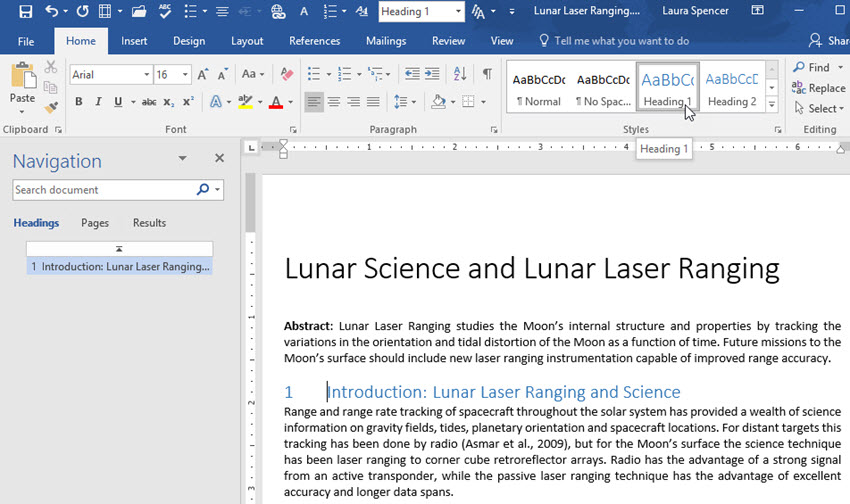Click the Clear All Formatting eraser icon
This screenshot has width=850, height=504.
(287, 75)
